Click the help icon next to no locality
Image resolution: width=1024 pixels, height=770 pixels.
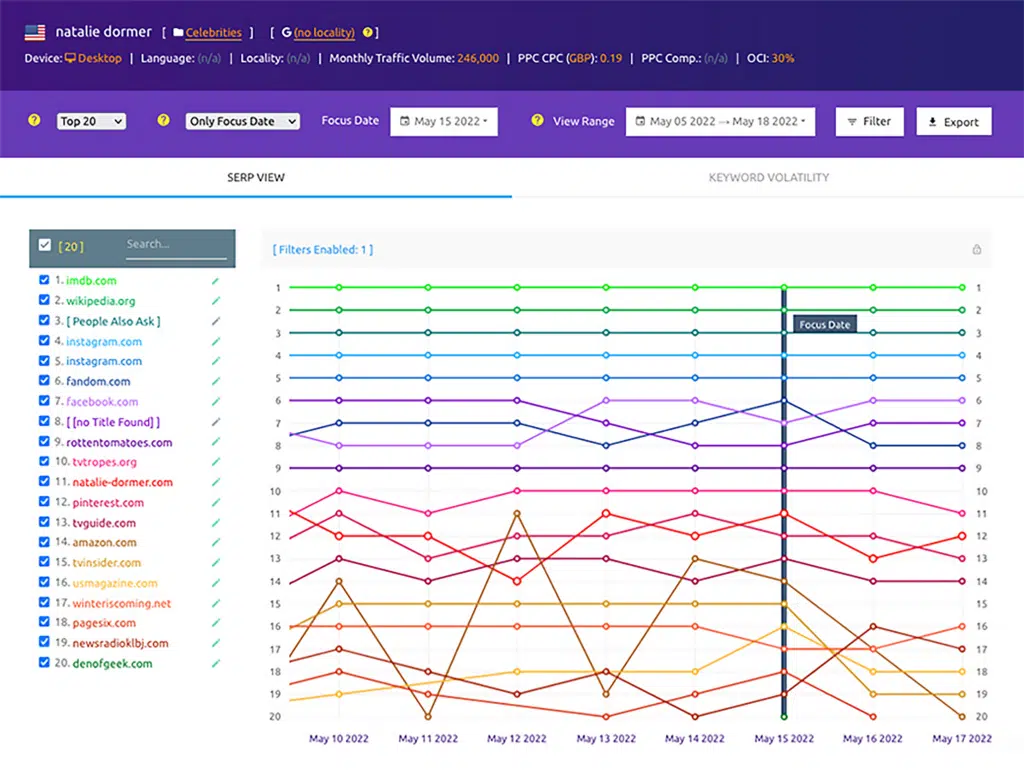tap(367, 33)
